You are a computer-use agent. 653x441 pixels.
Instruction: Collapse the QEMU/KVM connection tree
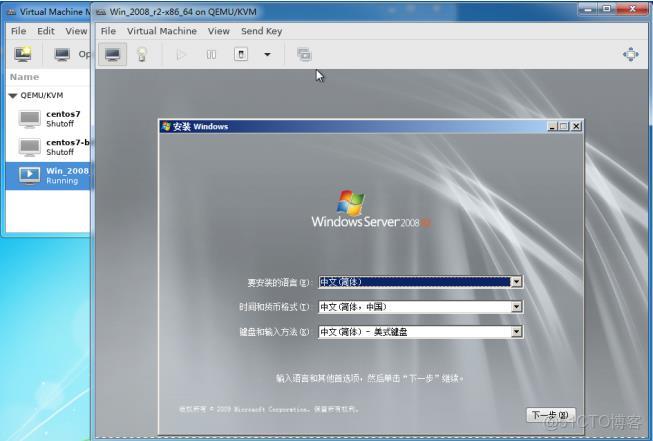click(12, 96)
